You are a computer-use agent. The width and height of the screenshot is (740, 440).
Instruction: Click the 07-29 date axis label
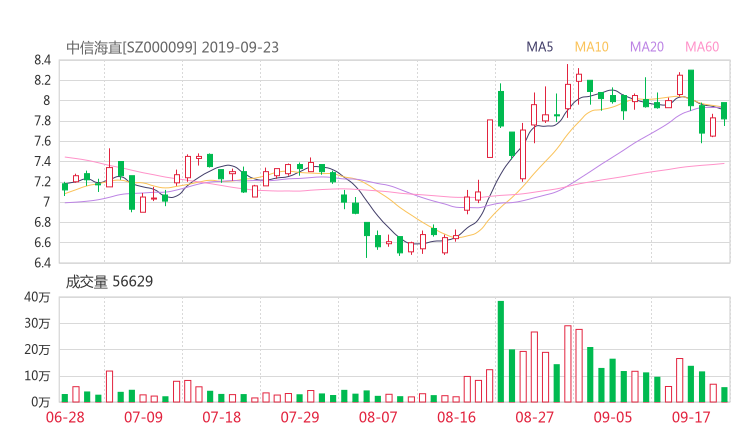coord(300,417)
